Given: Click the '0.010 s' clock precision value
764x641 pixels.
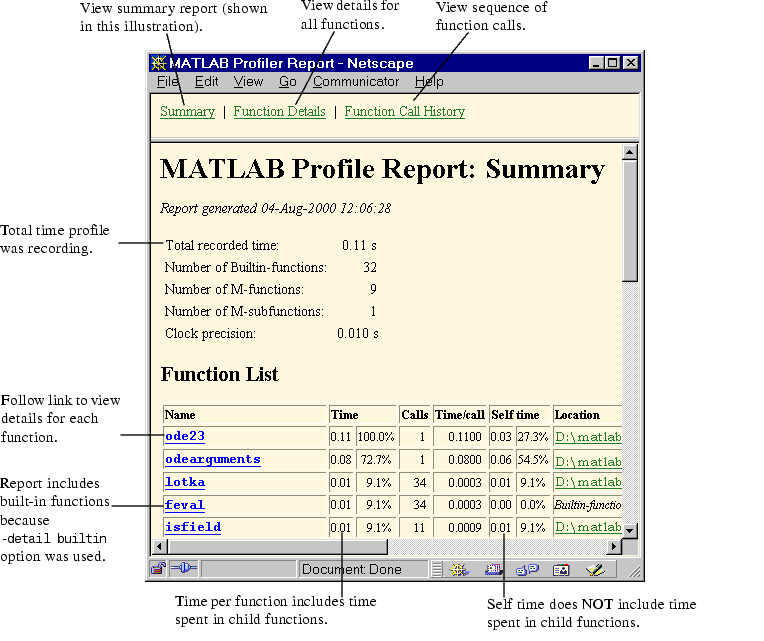Looking at the screenshot, I should [x=358, y=334].
